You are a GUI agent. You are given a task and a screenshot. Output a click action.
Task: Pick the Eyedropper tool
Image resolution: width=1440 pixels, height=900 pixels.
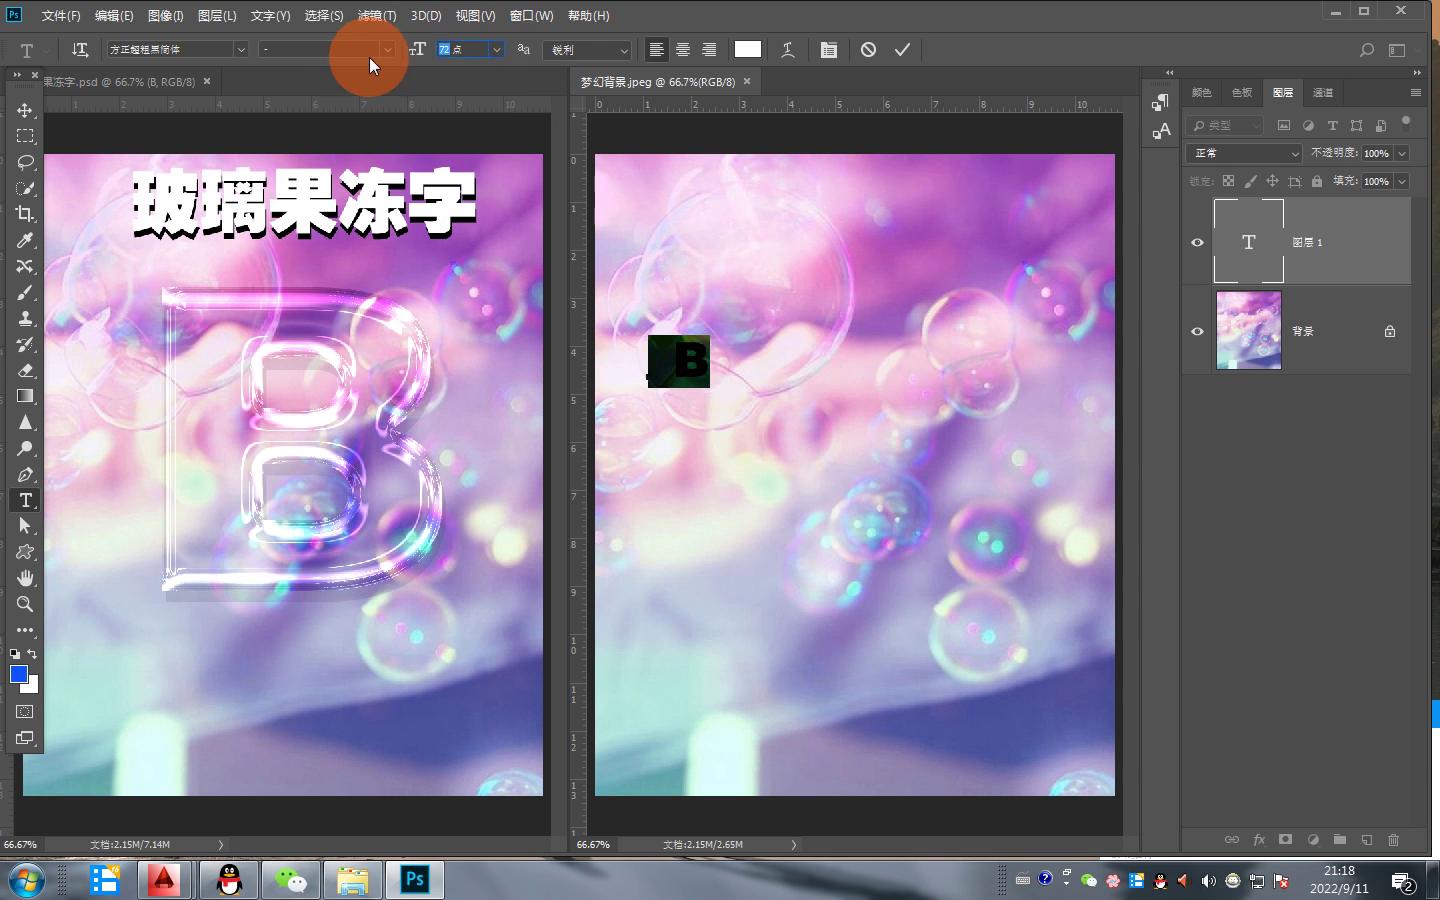(x=25, y=240)
